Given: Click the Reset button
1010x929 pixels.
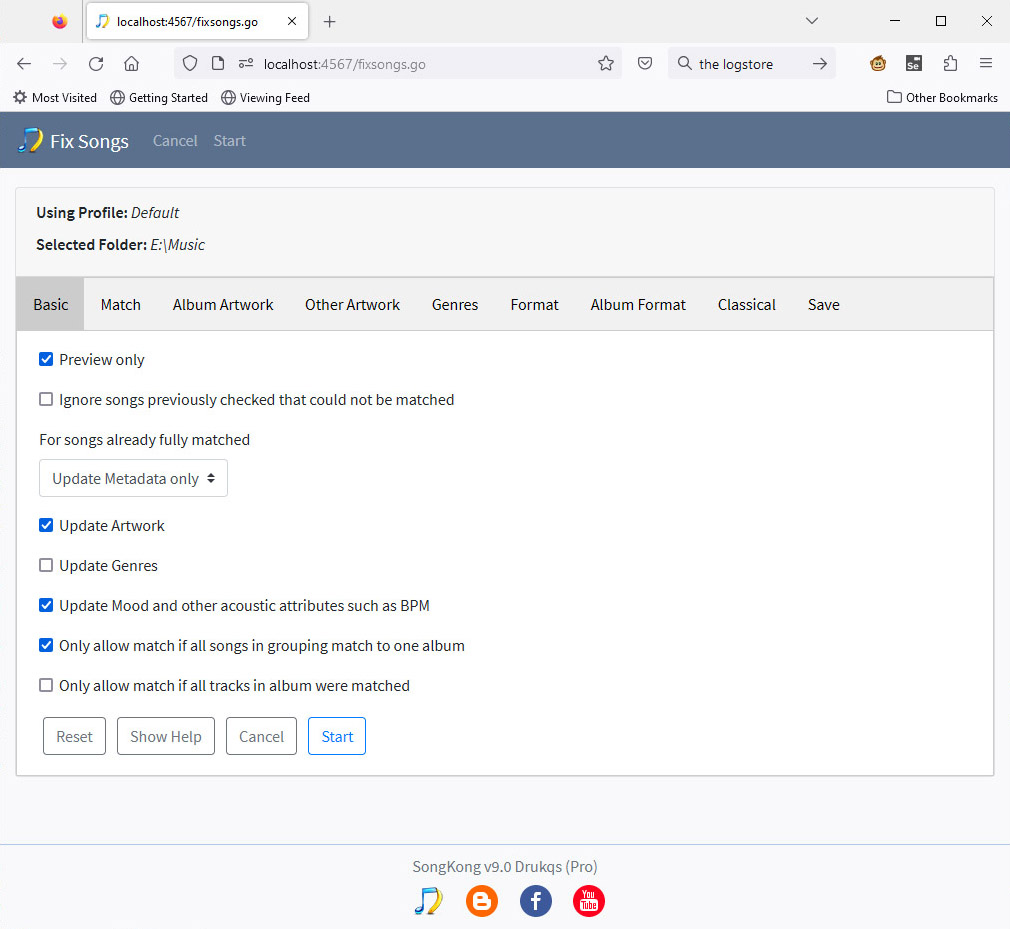Looking at the screenshot, I should click(74, 736).
